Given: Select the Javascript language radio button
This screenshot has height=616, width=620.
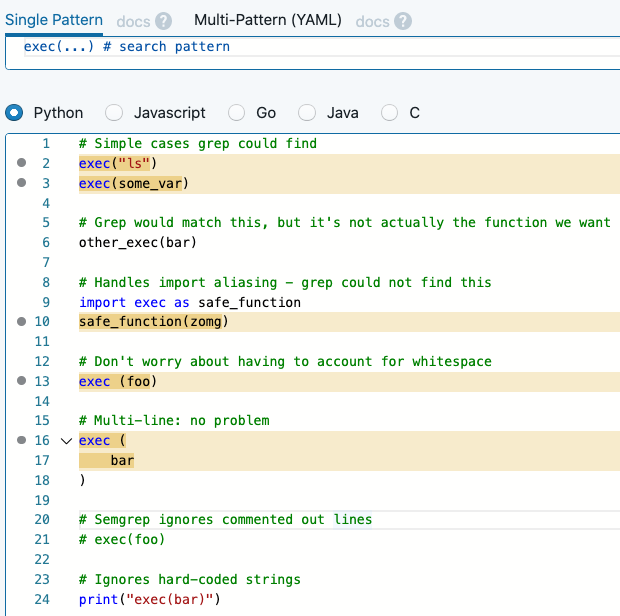Looking at the screenshot, I should 114,113.
